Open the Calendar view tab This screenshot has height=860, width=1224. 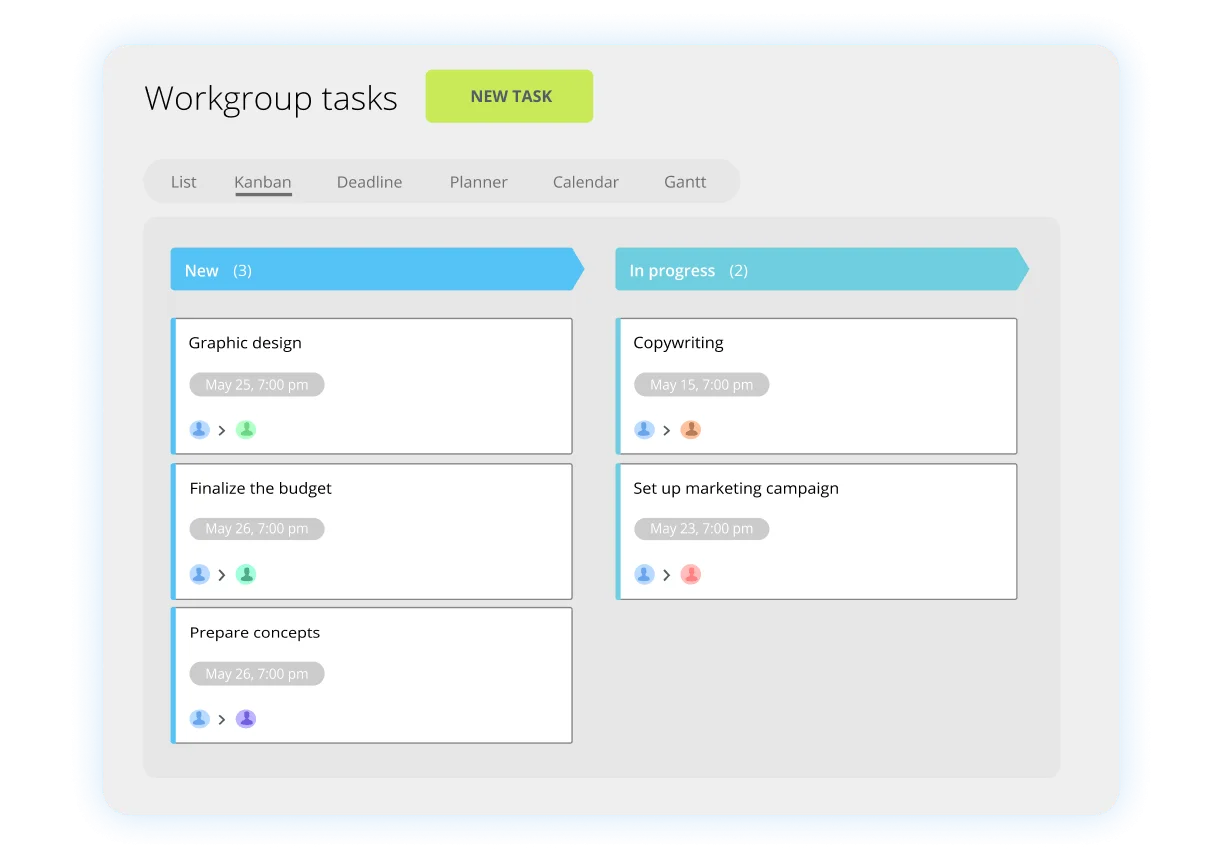pos(585,182)
